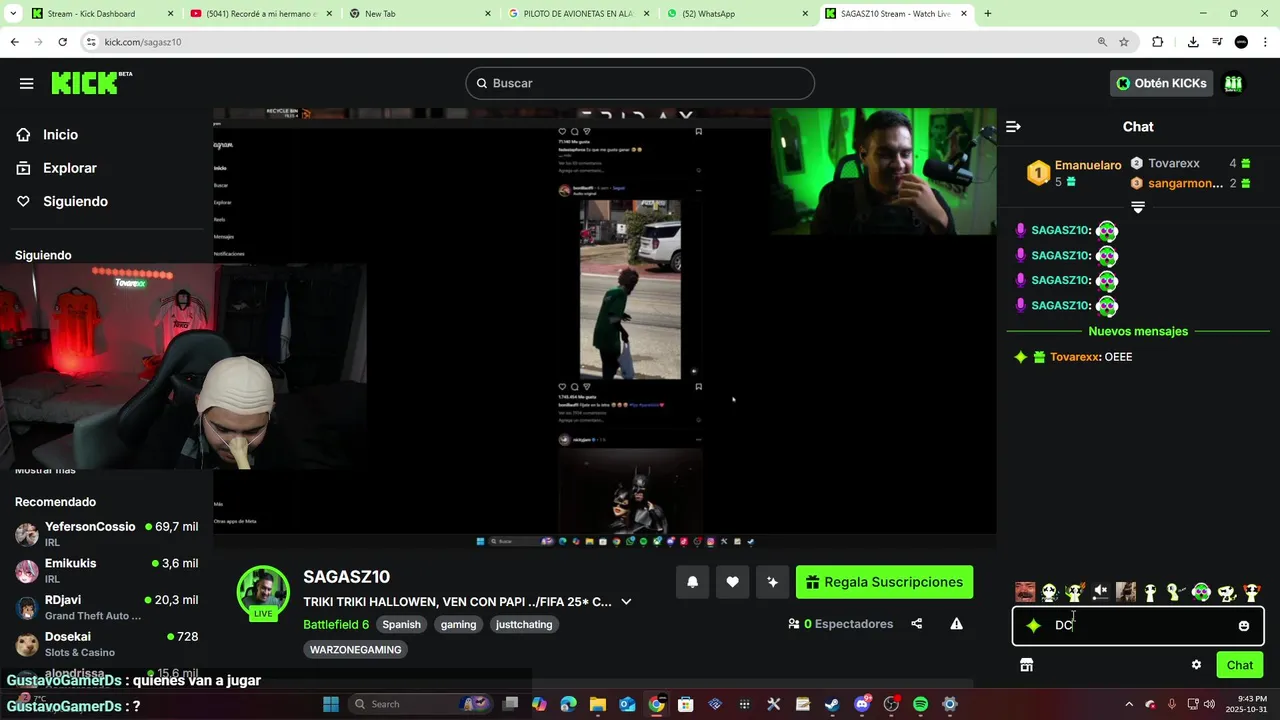
Task: Click Tovarexx username in chat message
Action: pos(1075,357)
